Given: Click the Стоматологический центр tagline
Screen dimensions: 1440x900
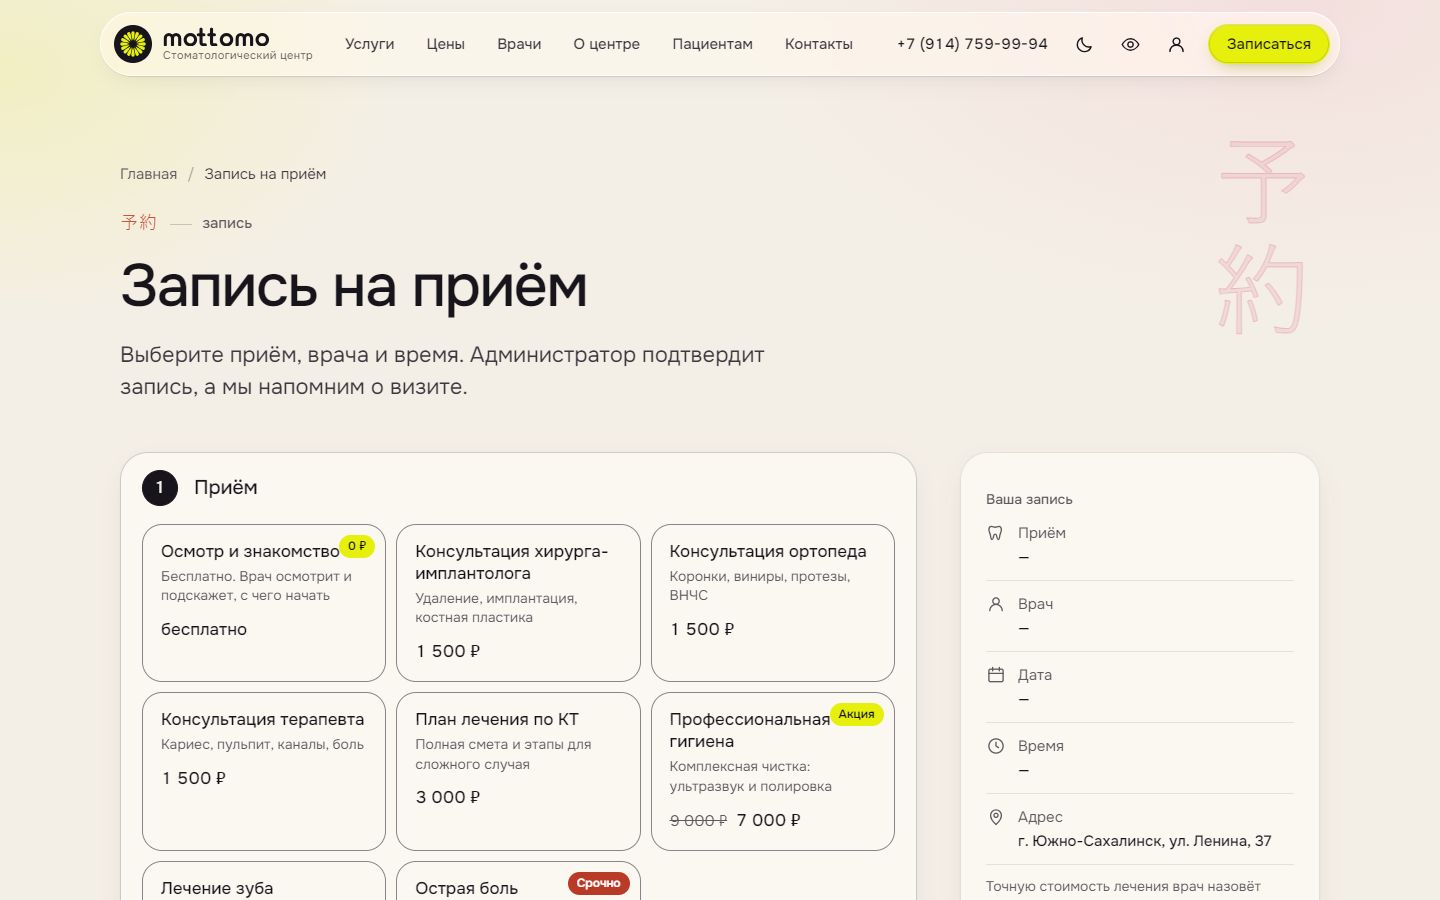Looking at the screenshot, I should coord(237,56).
